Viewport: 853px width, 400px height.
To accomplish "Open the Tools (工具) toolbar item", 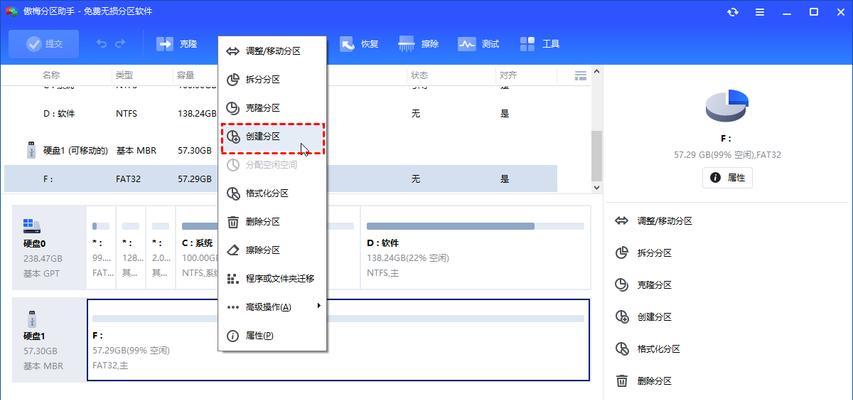I will 539,44.
